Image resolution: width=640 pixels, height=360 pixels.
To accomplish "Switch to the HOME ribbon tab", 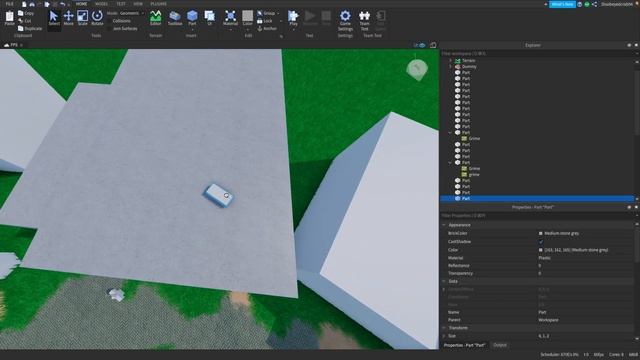I will pos(81,4).
